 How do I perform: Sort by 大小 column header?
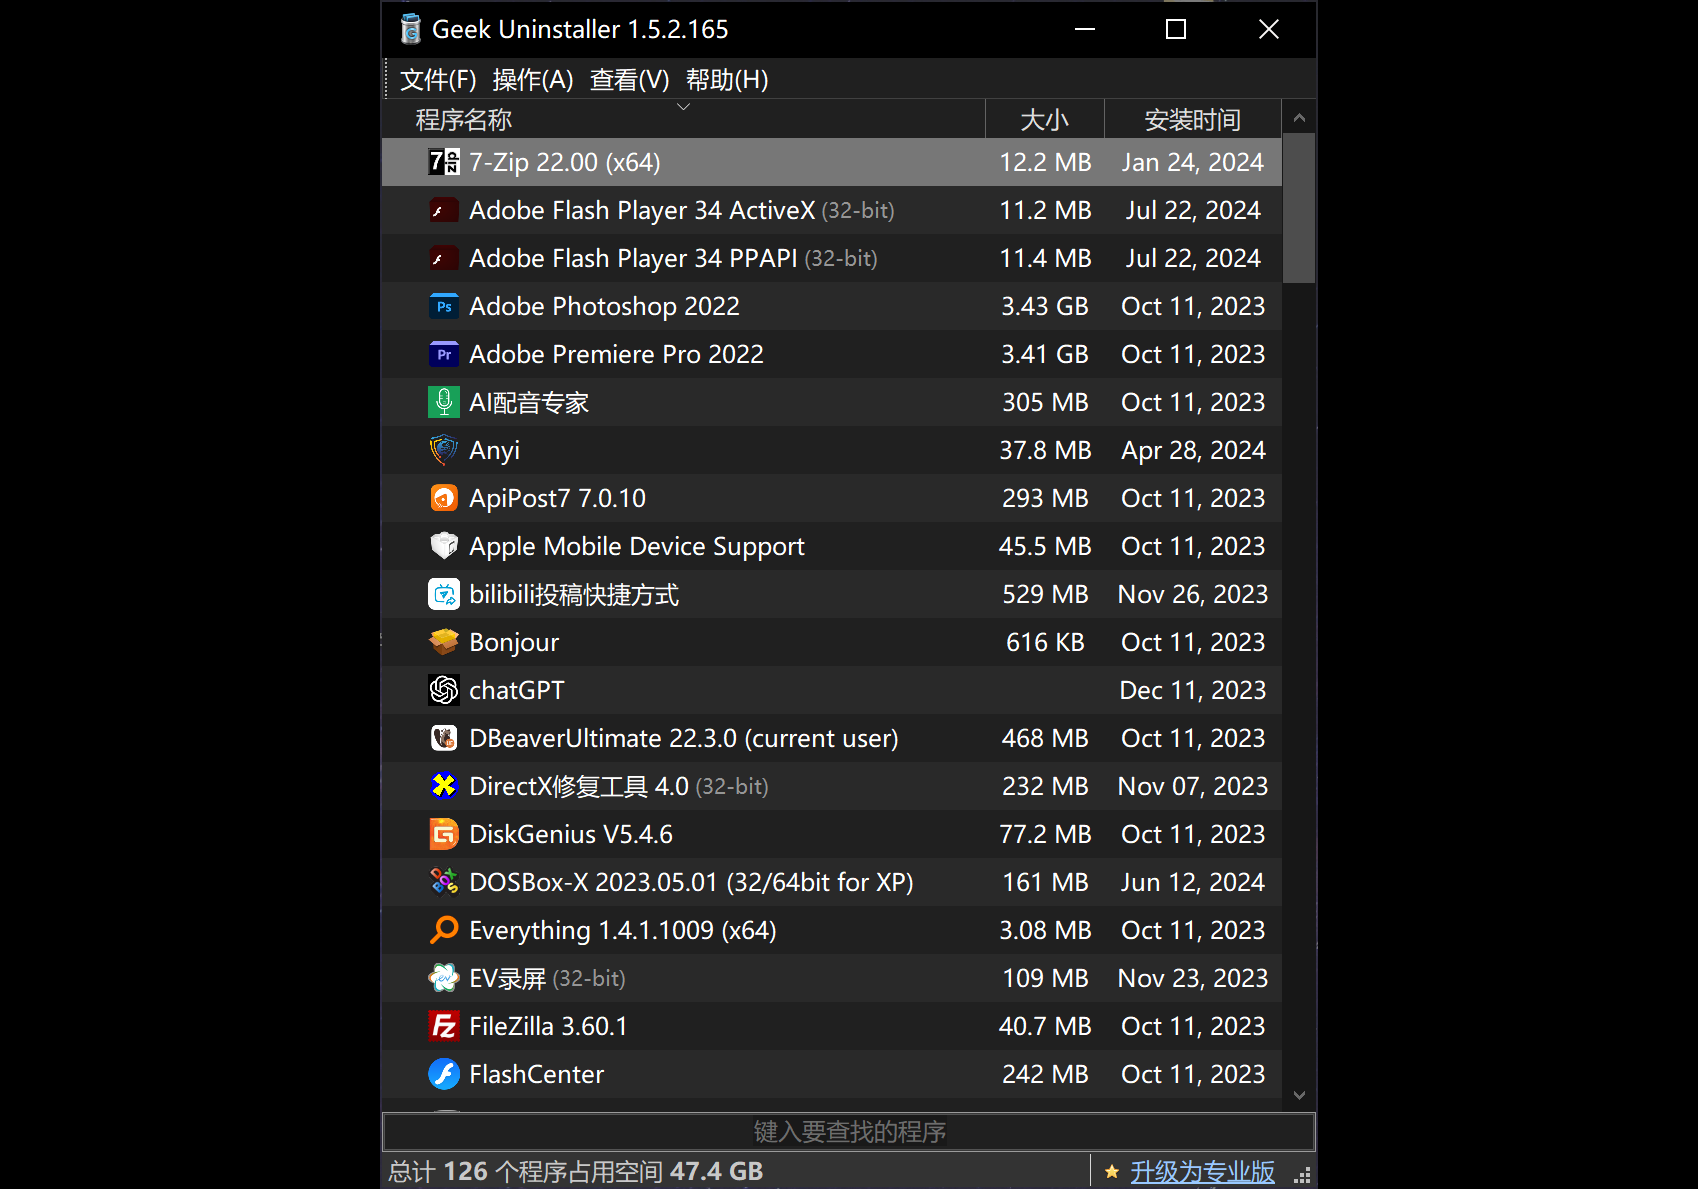pos(1045,119)
